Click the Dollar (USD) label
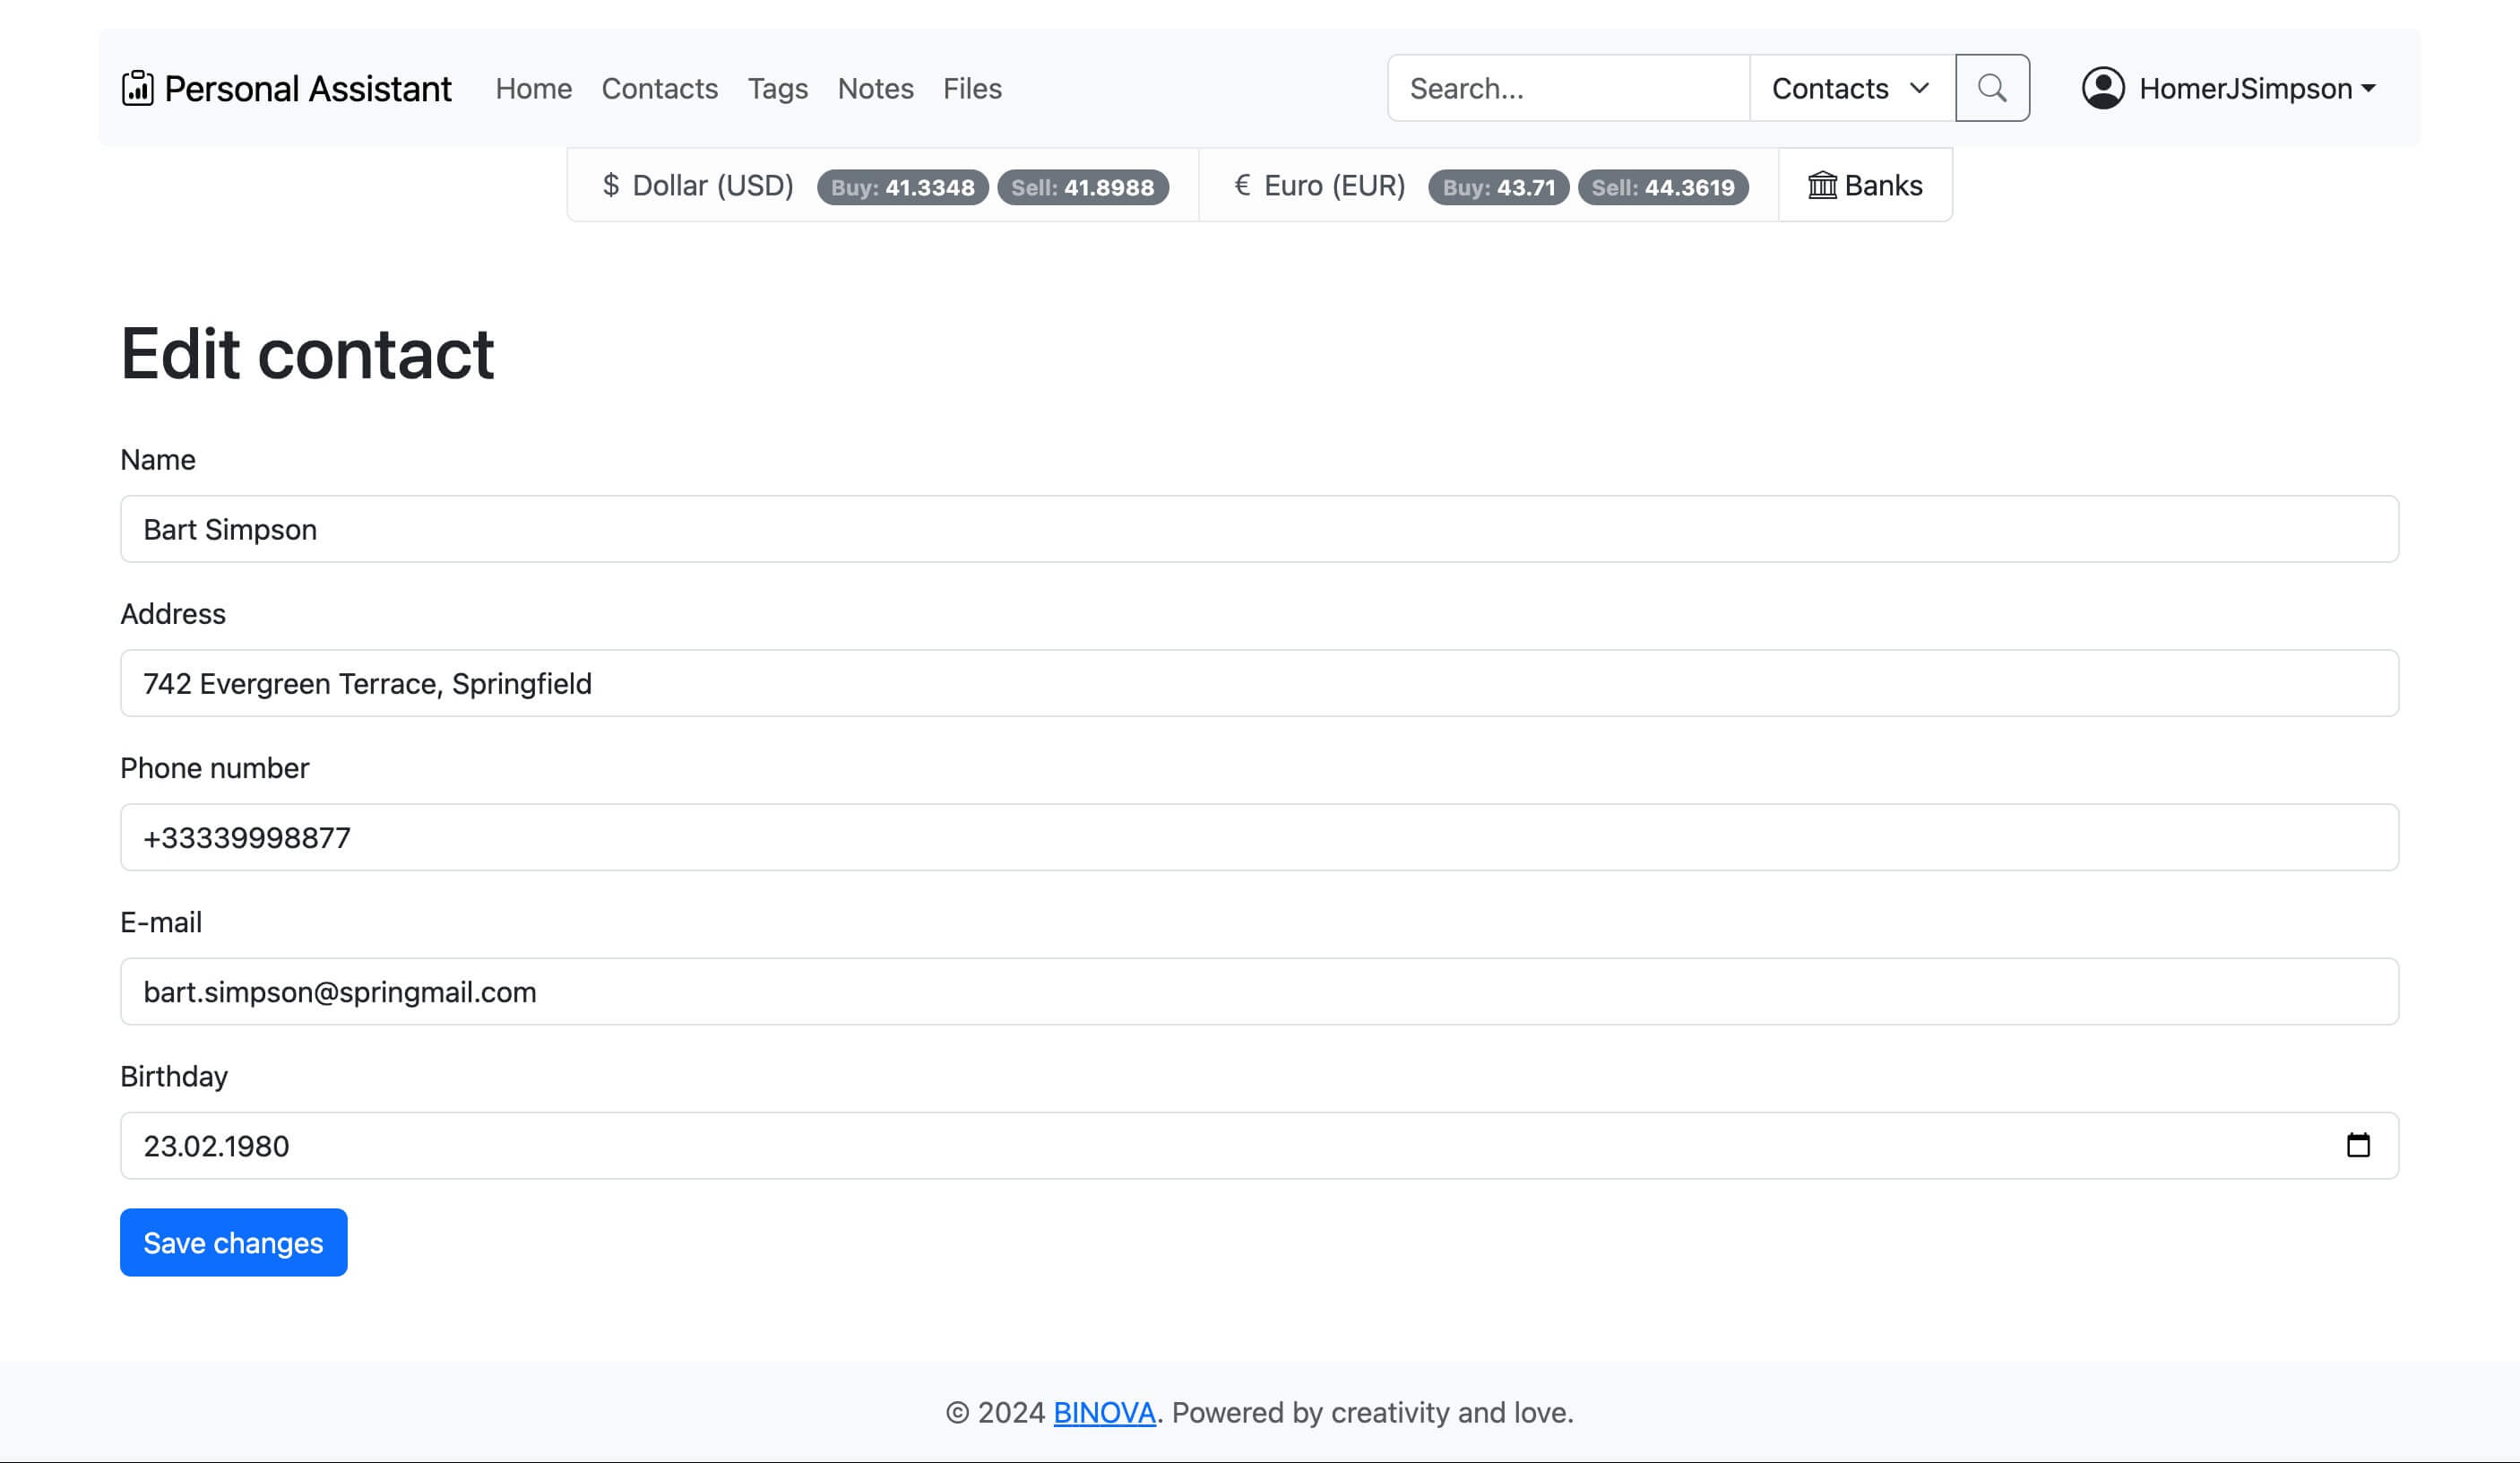Image resolution: width=2520 pixels, height=1463 pixels. [713, 185]
